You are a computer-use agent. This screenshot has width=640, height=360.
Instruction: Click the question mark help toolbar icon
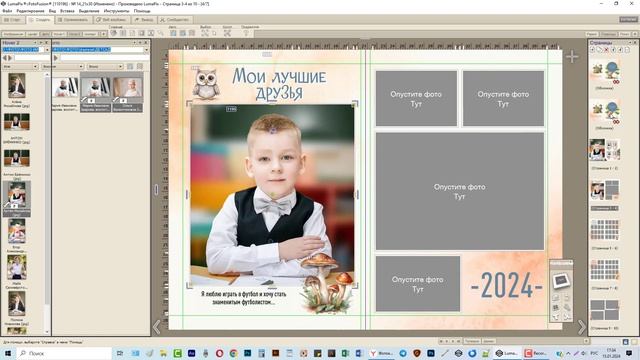(246, 33)
